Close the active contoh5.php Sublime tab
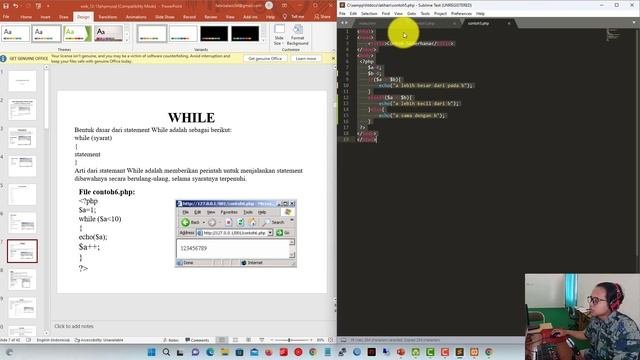640x360 pixels. click(509, 23)
